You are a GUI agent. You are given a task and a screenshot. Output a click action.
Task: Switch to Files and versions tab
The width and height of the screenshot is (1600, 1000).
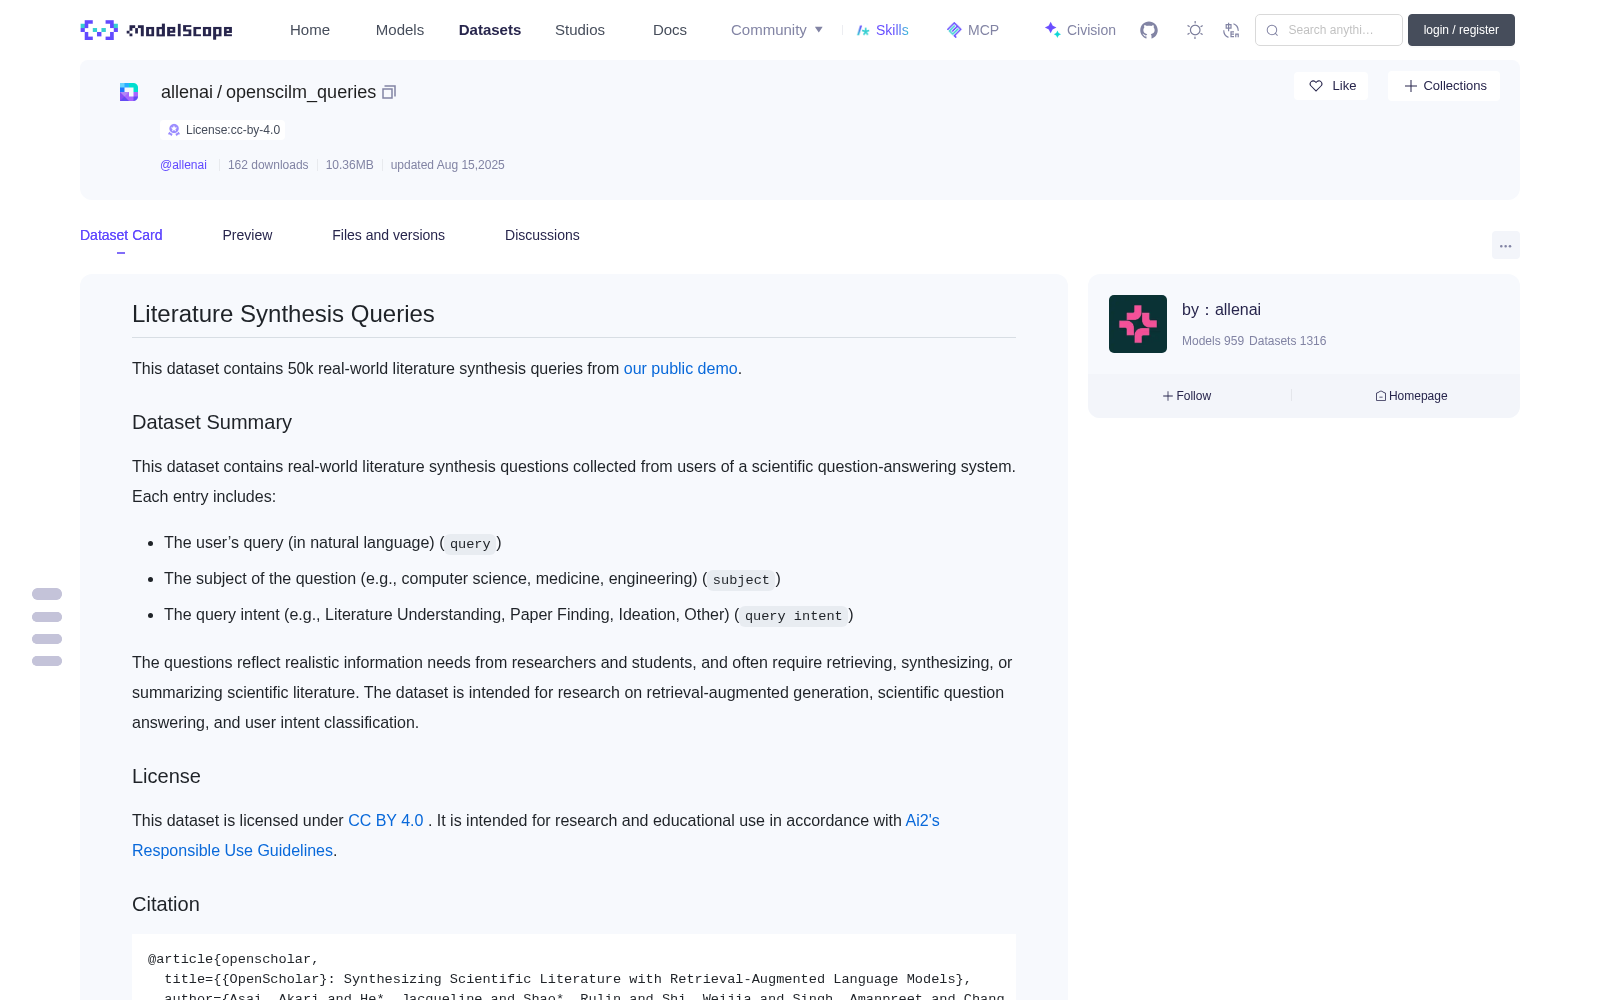[x=388, y=235]
